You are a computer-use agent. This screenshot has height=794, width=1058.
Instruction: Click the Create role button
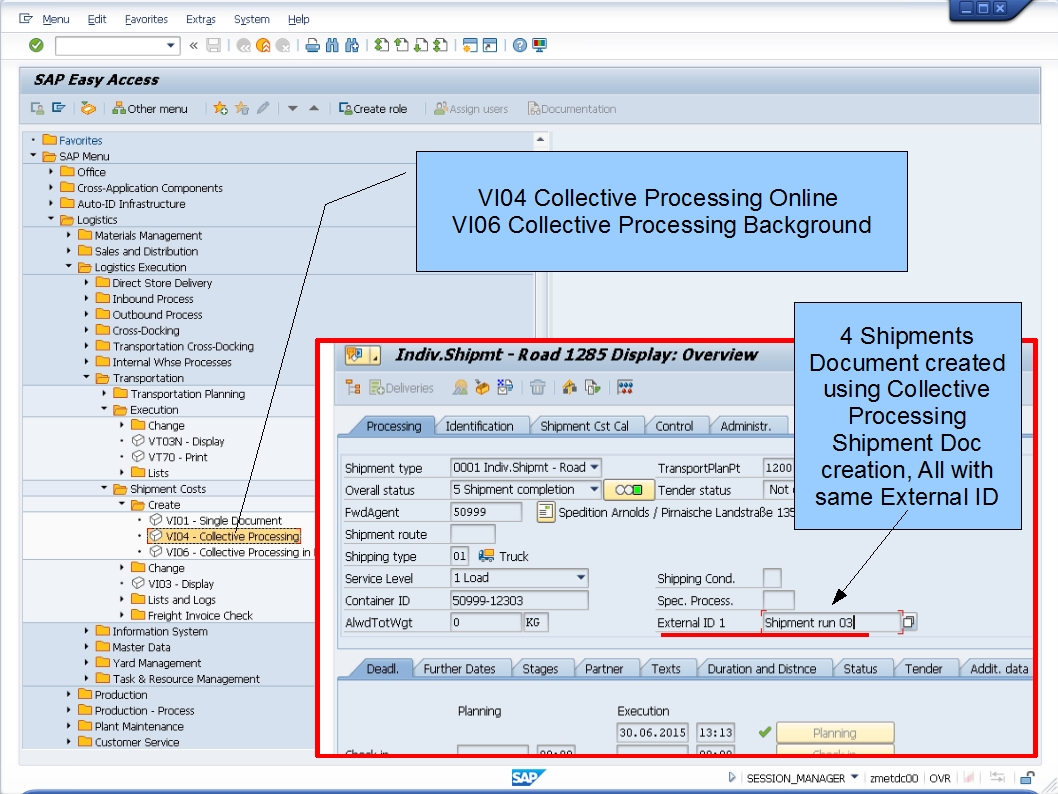click(372, 109)
